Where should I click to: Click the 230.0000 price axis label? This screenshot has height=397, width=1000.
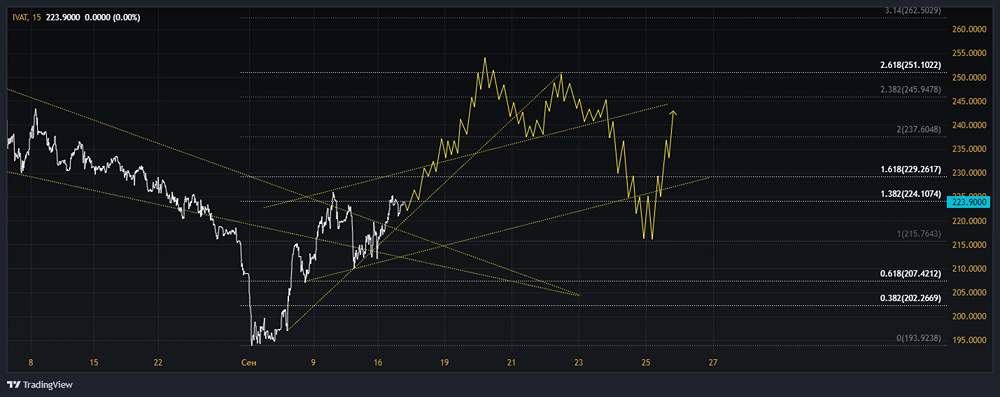click(969, 172)
